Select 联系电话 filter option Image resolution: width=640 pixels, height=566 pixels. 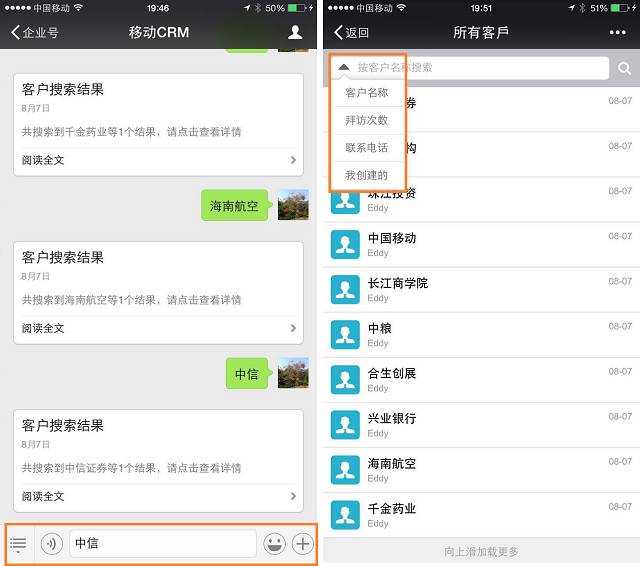click(367, 148)
